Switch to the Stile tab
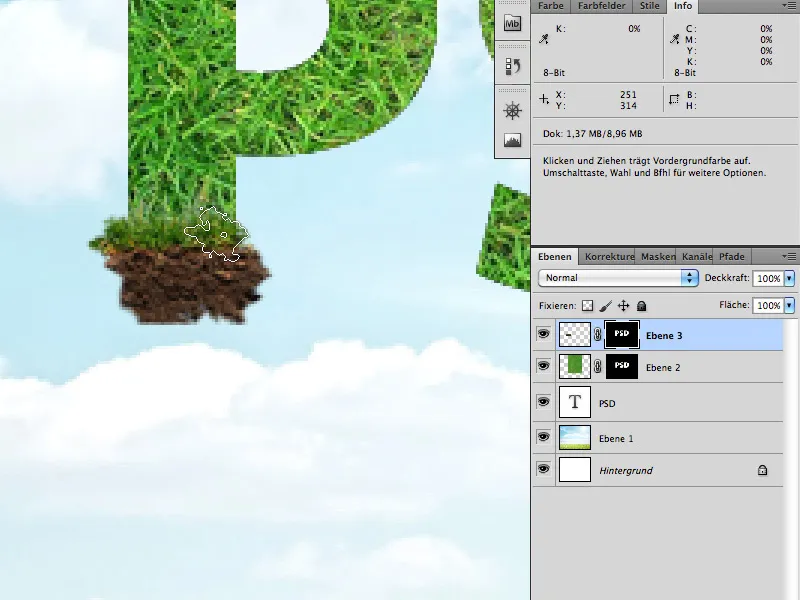Image resolution: width=800 pixels, height=600 pixels. (649, 6)
